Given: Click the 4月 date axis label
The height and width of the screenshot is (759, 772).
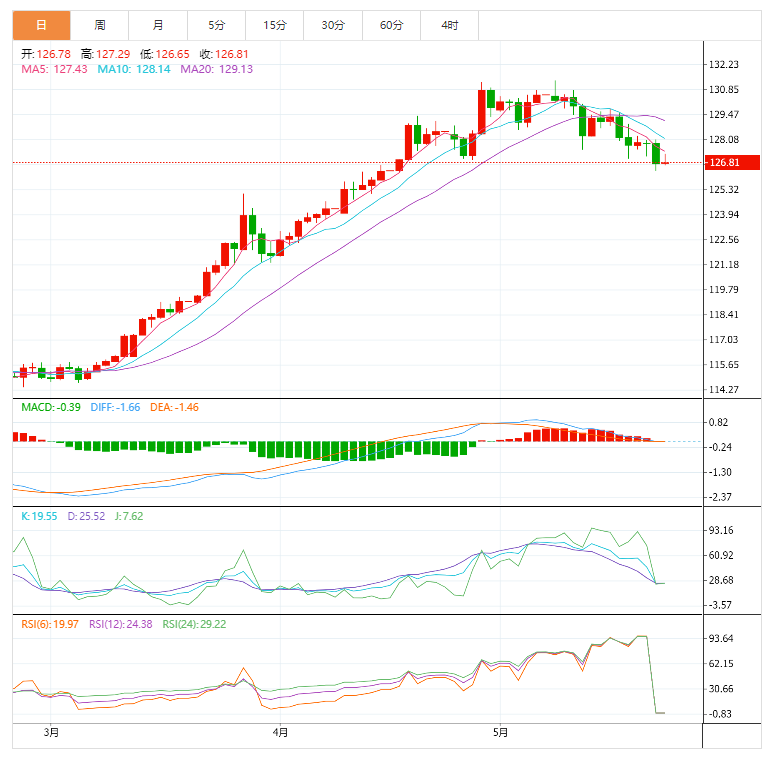Looking at the screenshot, I should 280,732.
